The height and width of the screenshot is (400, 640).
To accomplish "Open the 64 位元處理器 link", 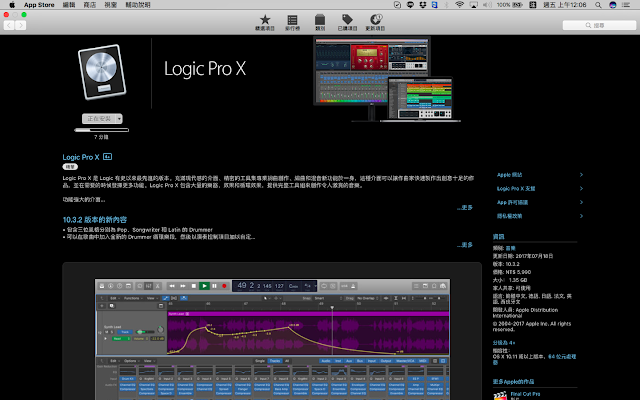I will tap(535, 359).
